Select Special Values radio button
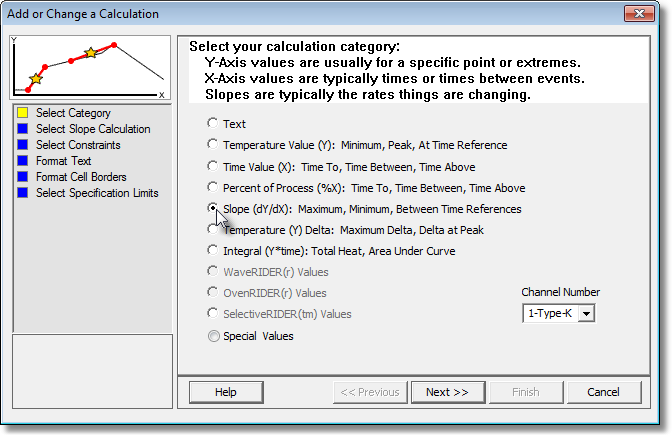Image resolution: width=672 pixels, height=437 pixels. tap(213, 336)
